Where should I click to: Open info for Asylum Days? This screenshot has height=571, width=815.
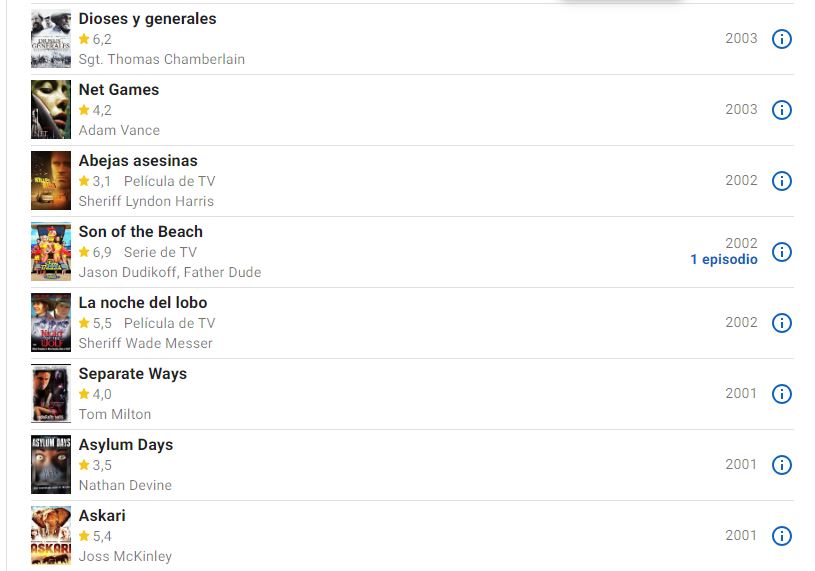(x=782, y=465)
